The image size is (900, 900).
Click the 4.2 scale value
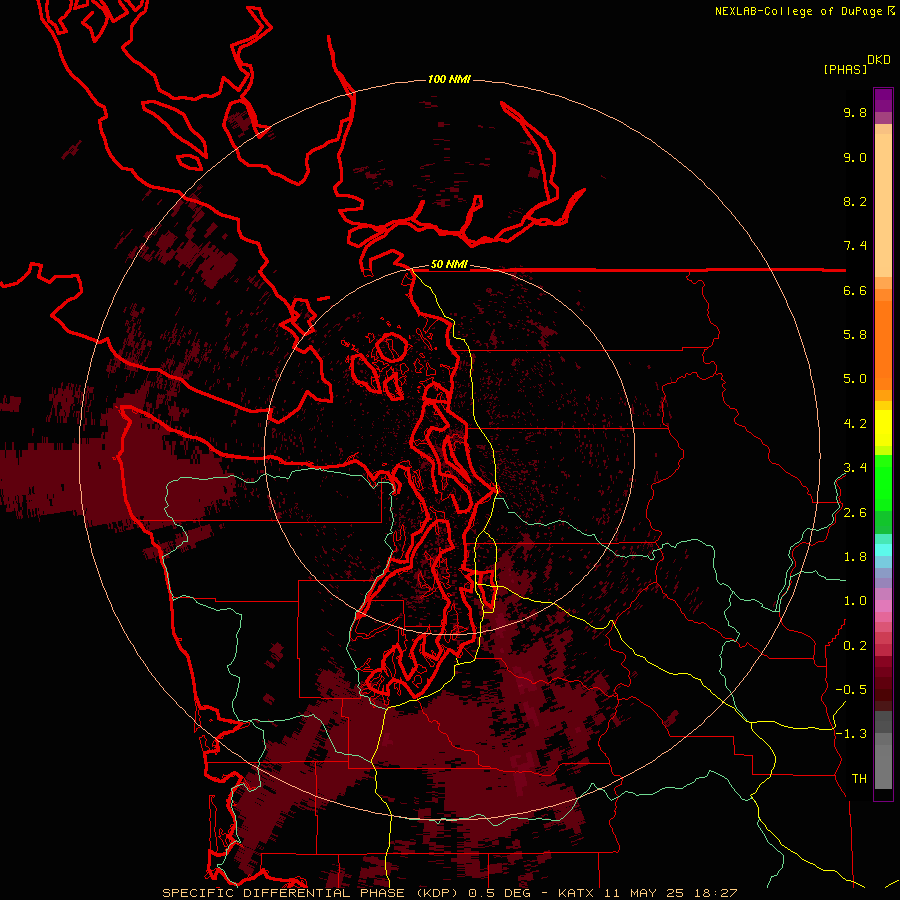855,424
